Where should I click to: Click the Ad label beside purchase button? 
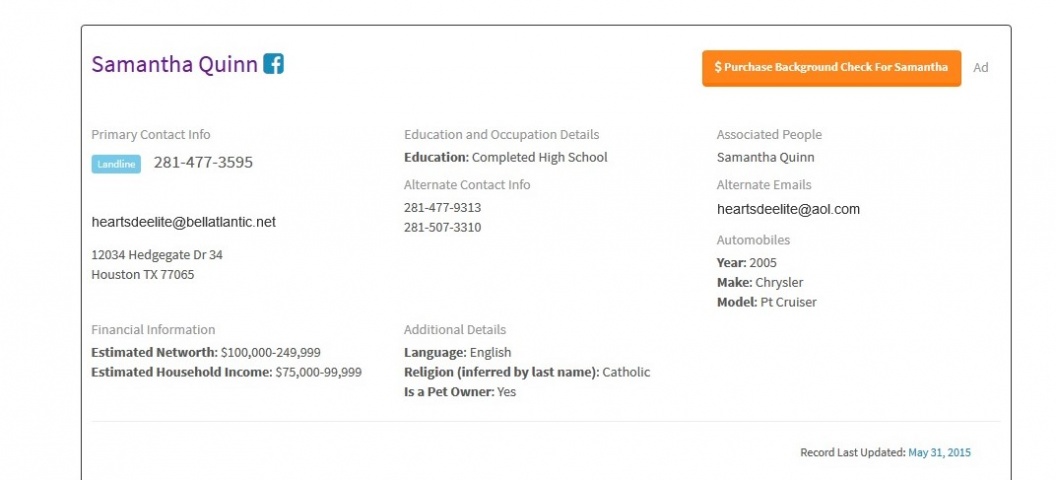pos(981,67)
